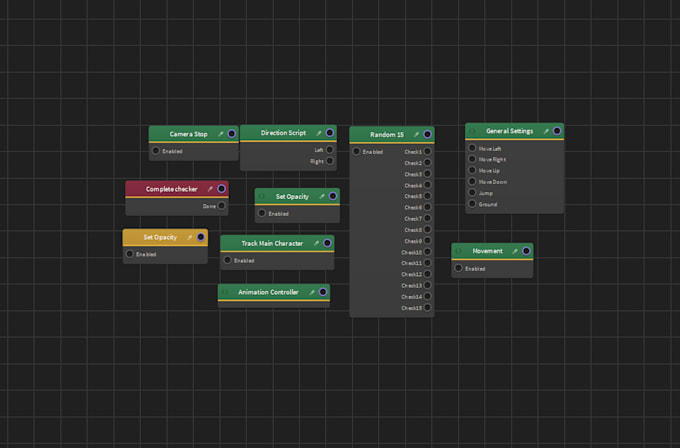The width and height of the screenshot is (680, 448).
Task: Click the Check15 output port on Random 15
Action: tap(427, 308)
